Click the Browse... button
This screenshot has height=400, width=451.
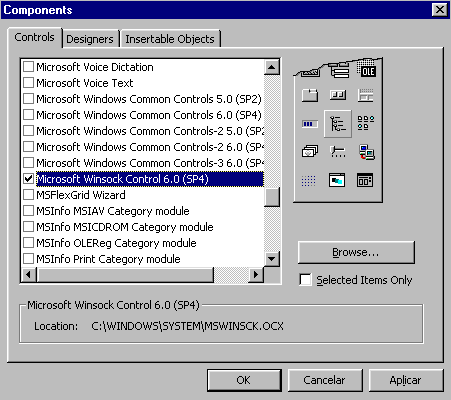[356, 252]
